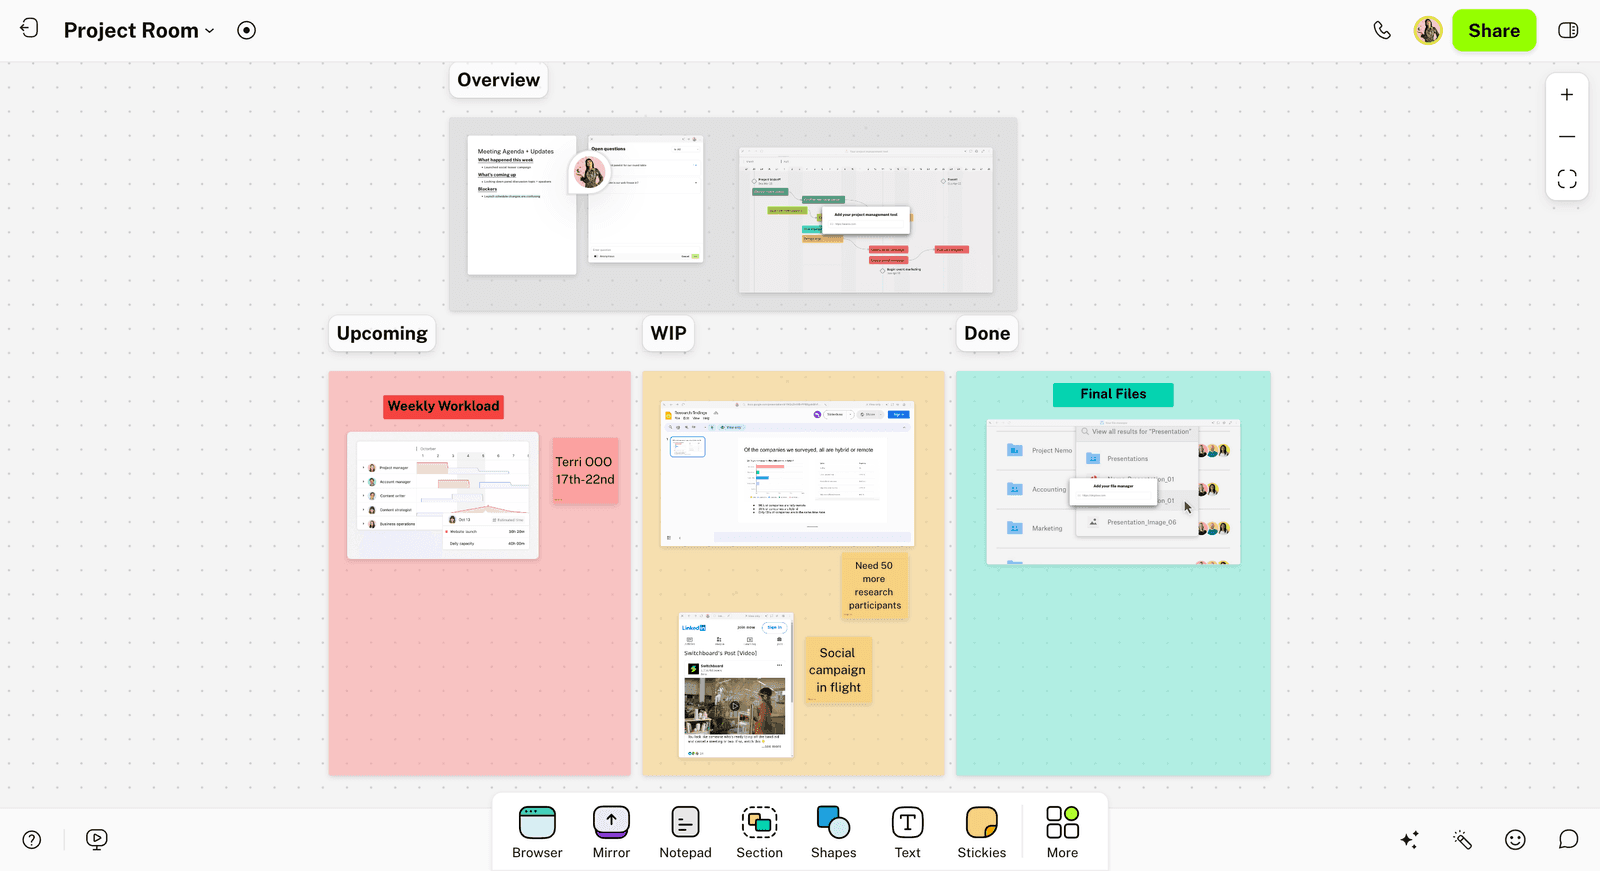Zoom in with the plus button

coord(1567,95)
